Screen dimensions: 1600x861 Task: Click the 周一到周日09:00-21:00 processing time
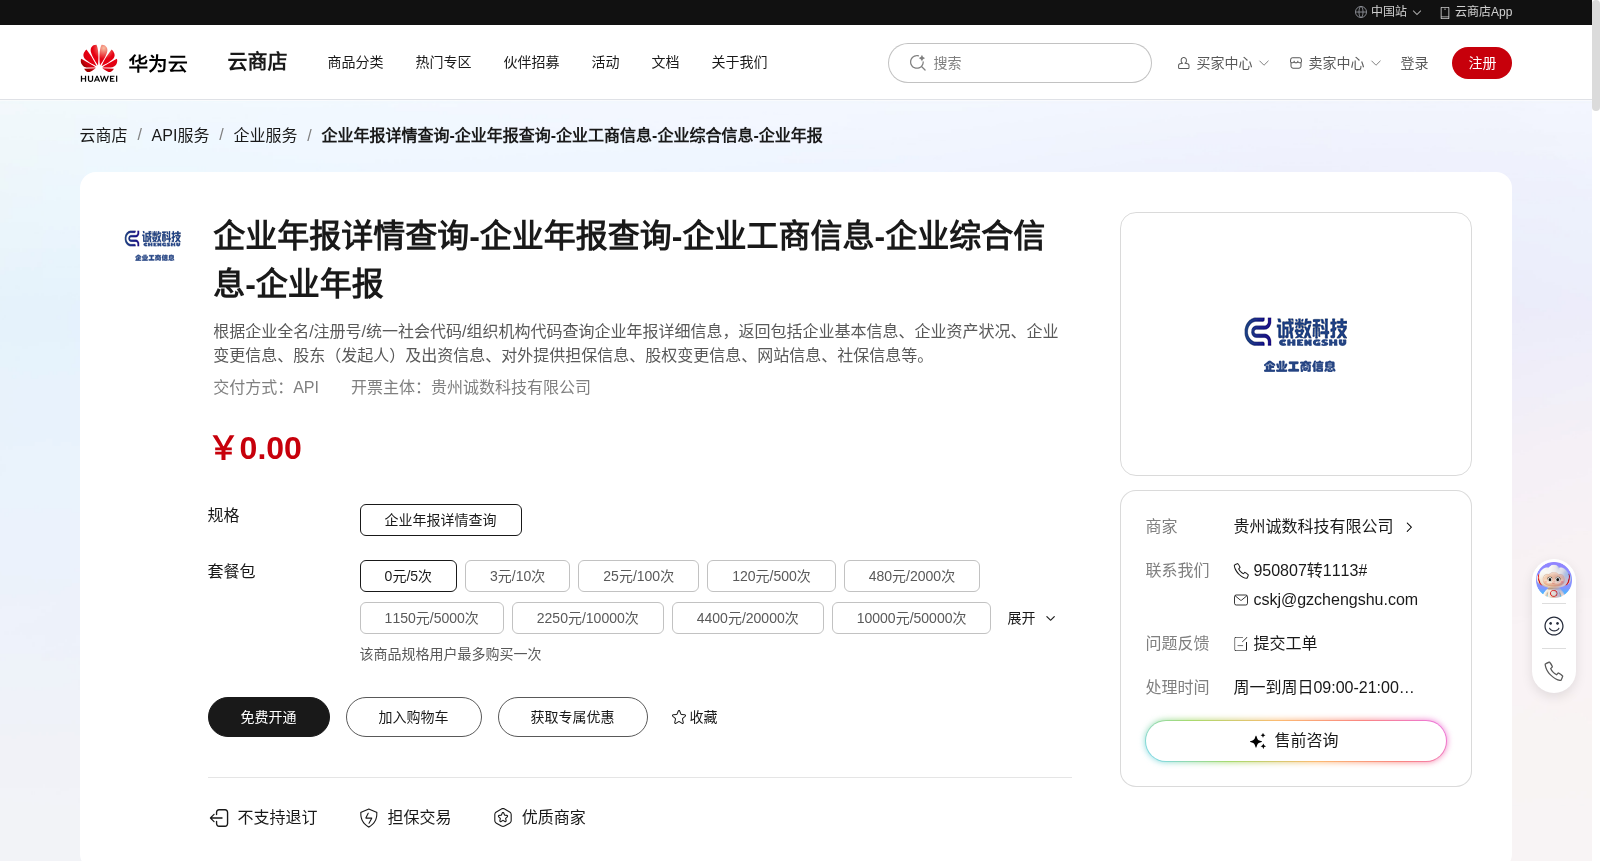1324,688
